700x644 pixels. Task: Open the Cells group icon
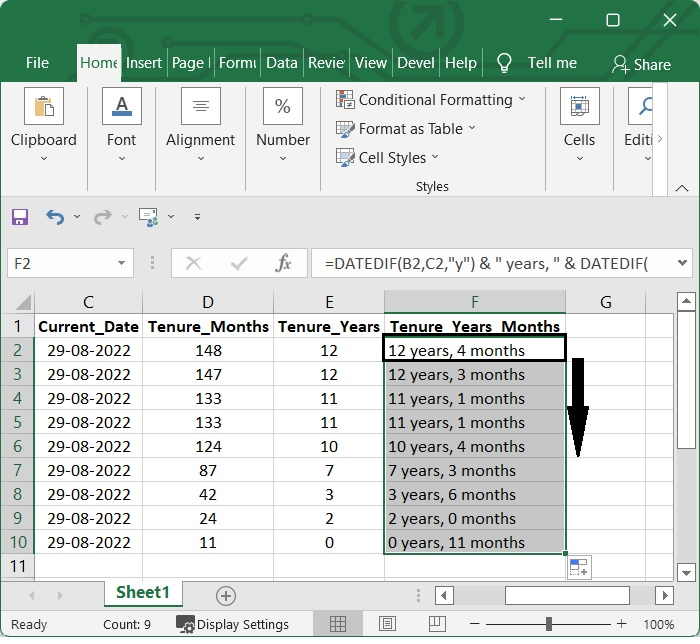[579, 106]
